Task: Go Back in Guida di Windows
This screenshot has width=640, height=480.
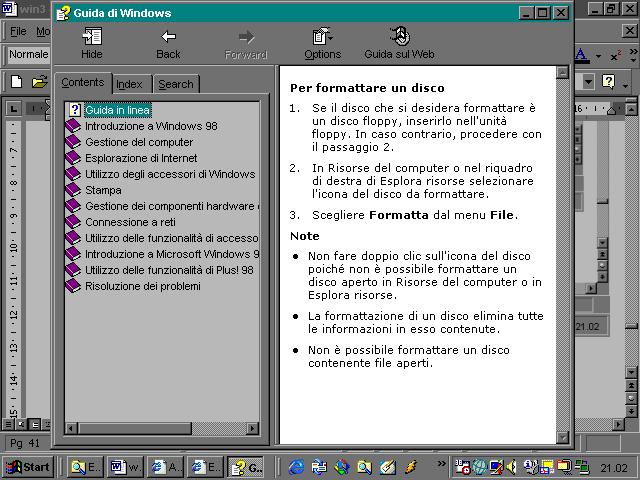Action: click(168, 43)
